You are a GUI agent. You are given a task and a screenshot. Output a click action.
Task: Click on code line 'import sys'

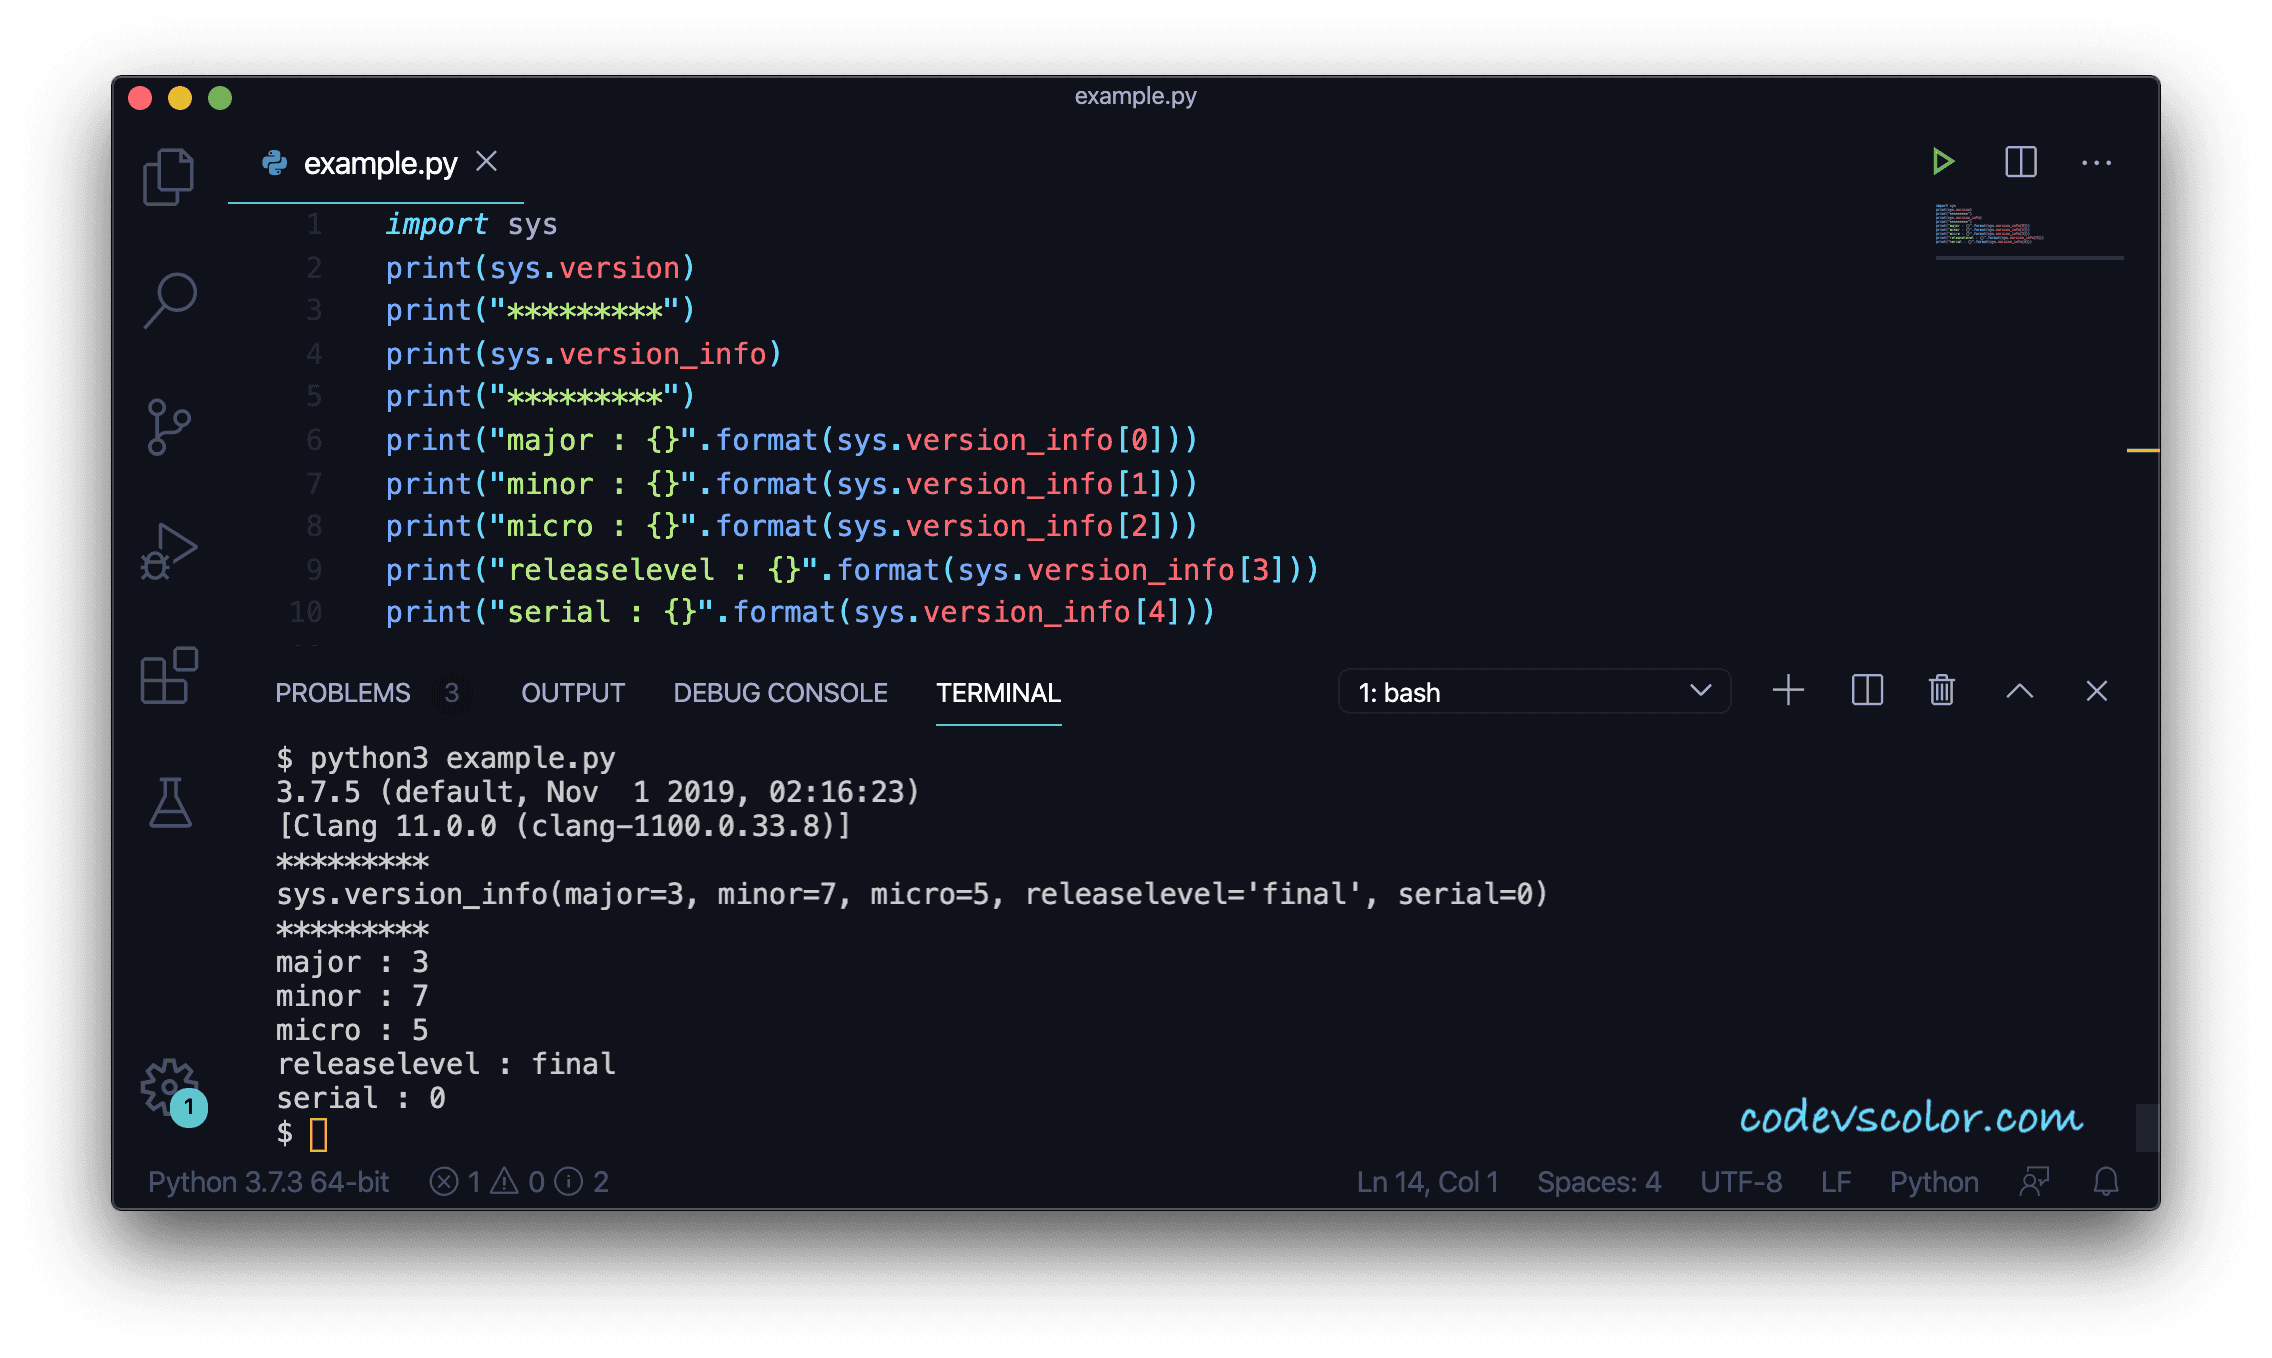tap(471, 224)
